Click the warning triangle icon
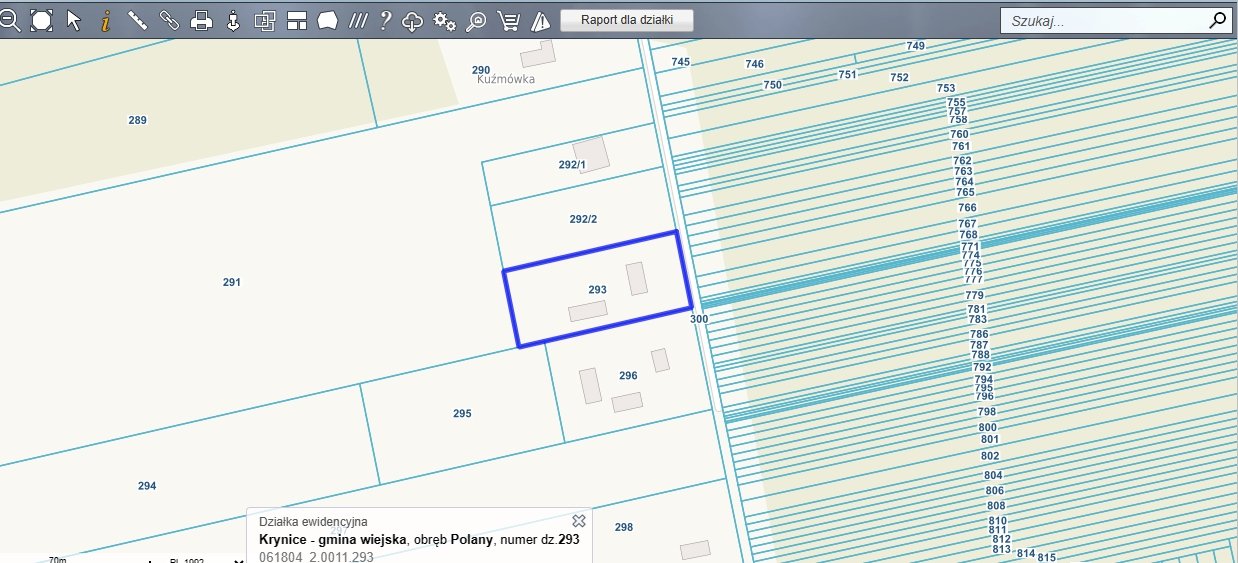The height and width of the screenshot is (563, 1238). coord(540,20)
